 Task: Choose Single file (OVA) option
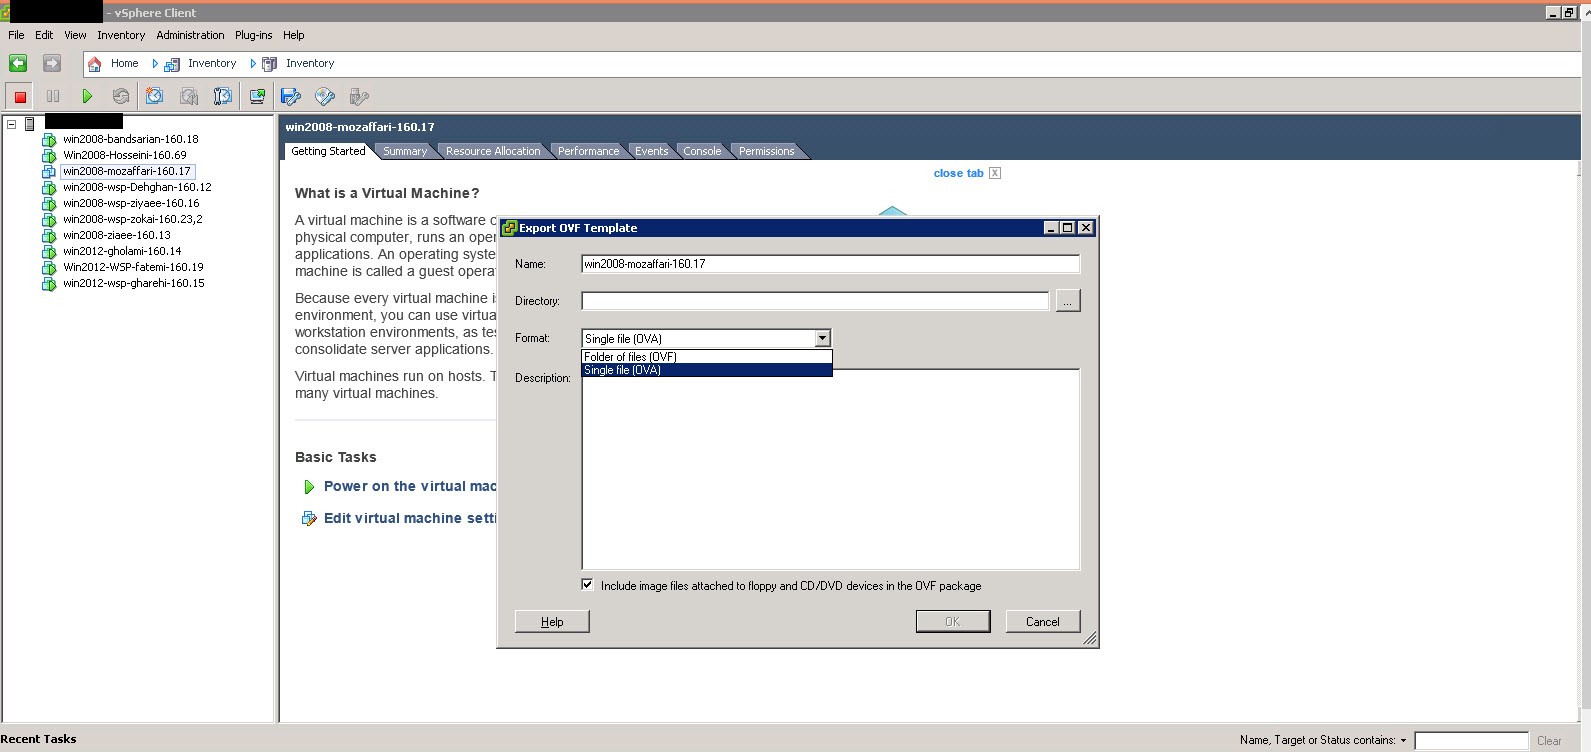706,370
